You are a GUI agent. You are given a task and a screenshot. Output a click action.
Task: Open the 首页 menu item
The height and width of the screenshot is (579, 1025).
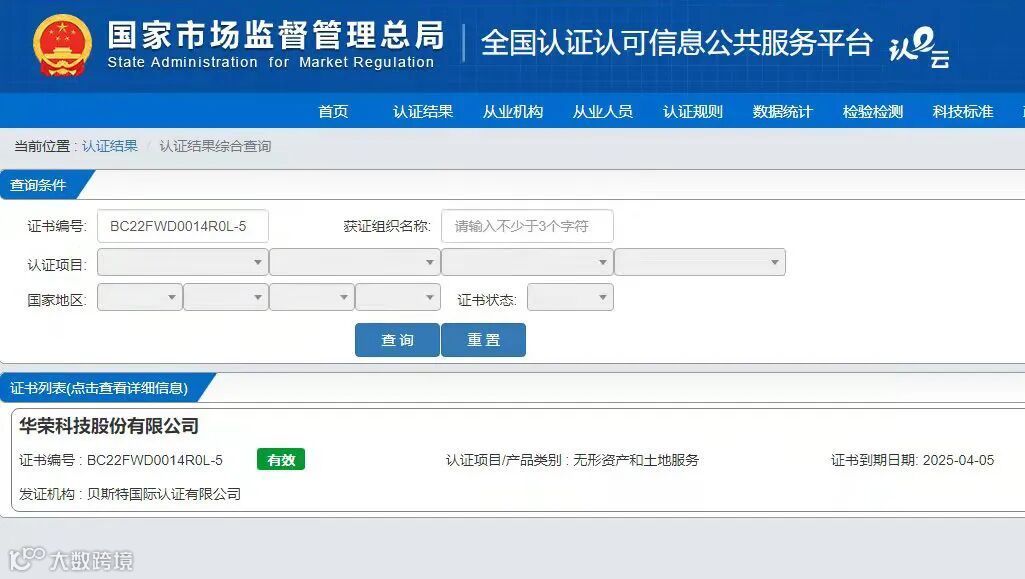[333, 111]
